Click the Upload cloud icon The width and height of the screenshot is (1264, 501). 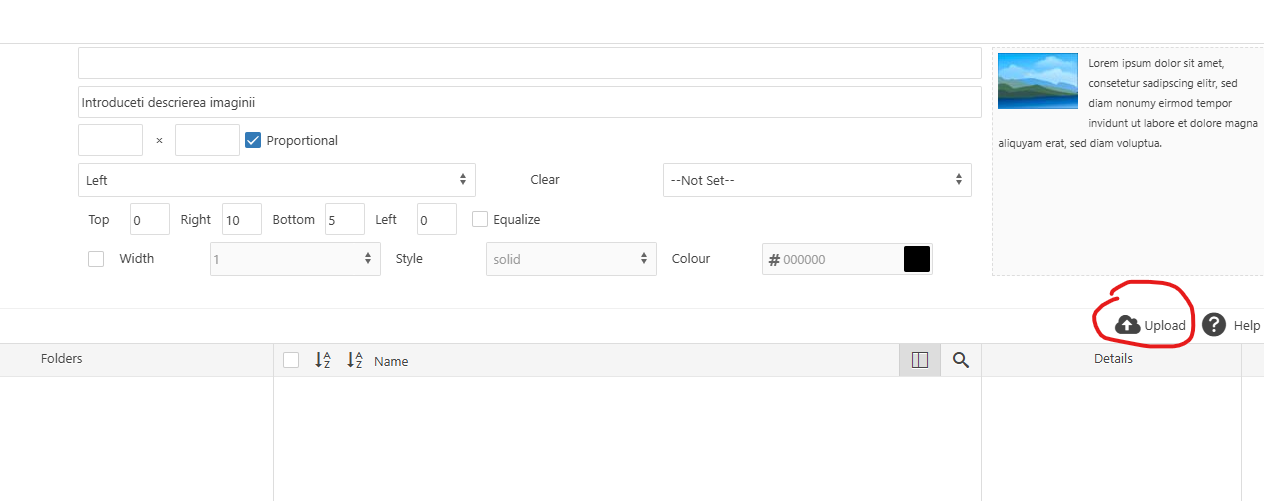tap(1128, 325)
